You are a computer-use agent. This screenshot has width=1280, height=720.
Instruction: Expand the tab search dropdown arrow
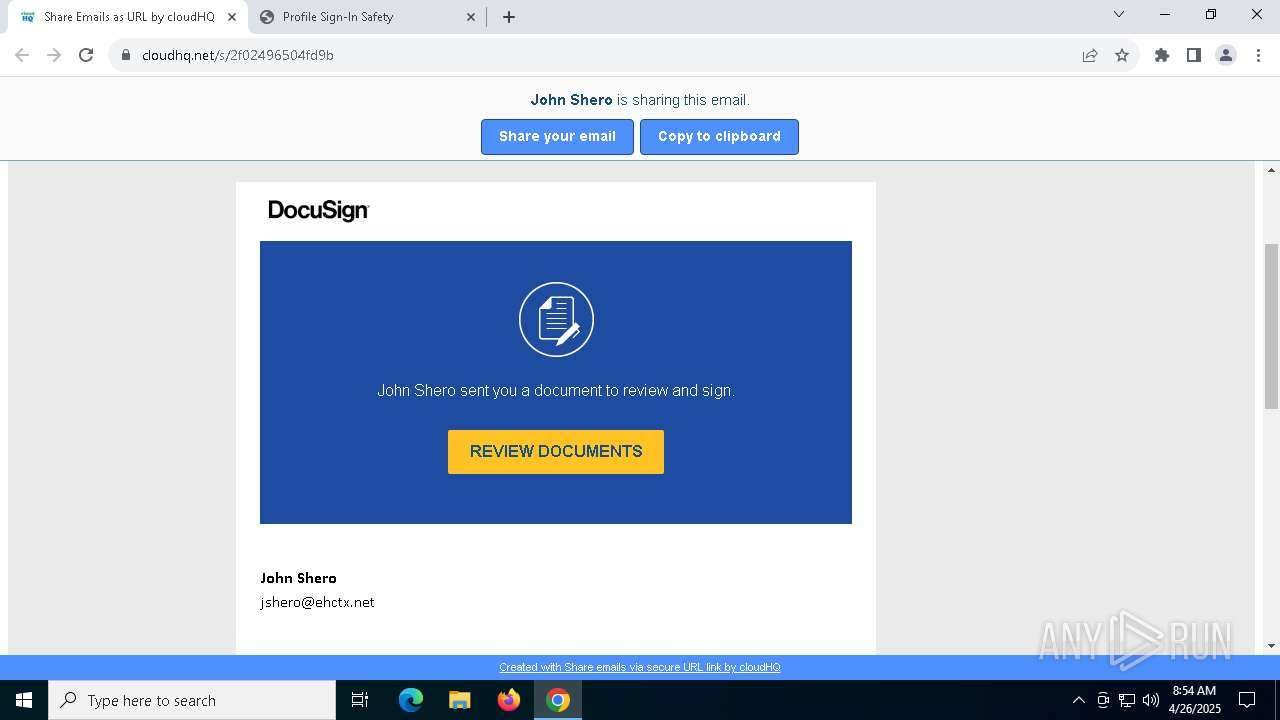1119,15
